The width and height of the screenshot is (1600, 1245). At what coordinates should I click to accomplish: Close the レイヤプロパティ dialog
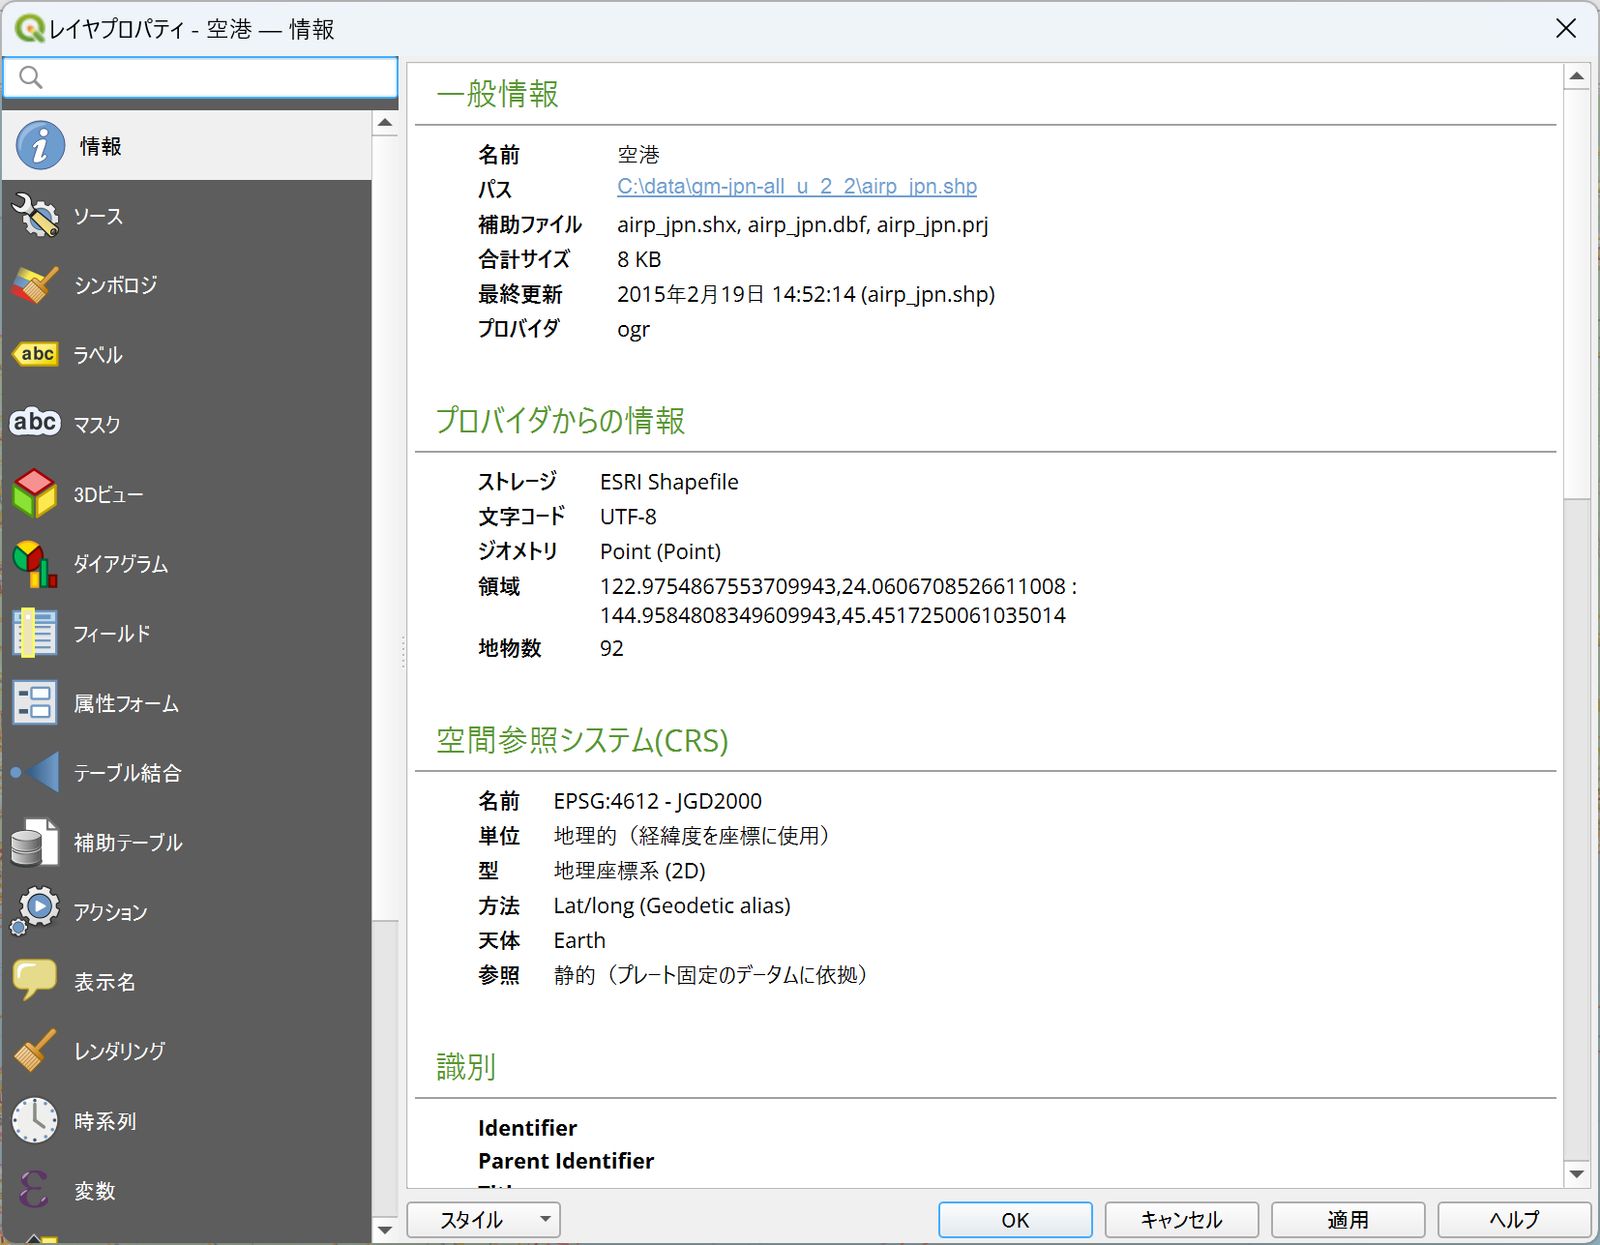click(1566, 28)
